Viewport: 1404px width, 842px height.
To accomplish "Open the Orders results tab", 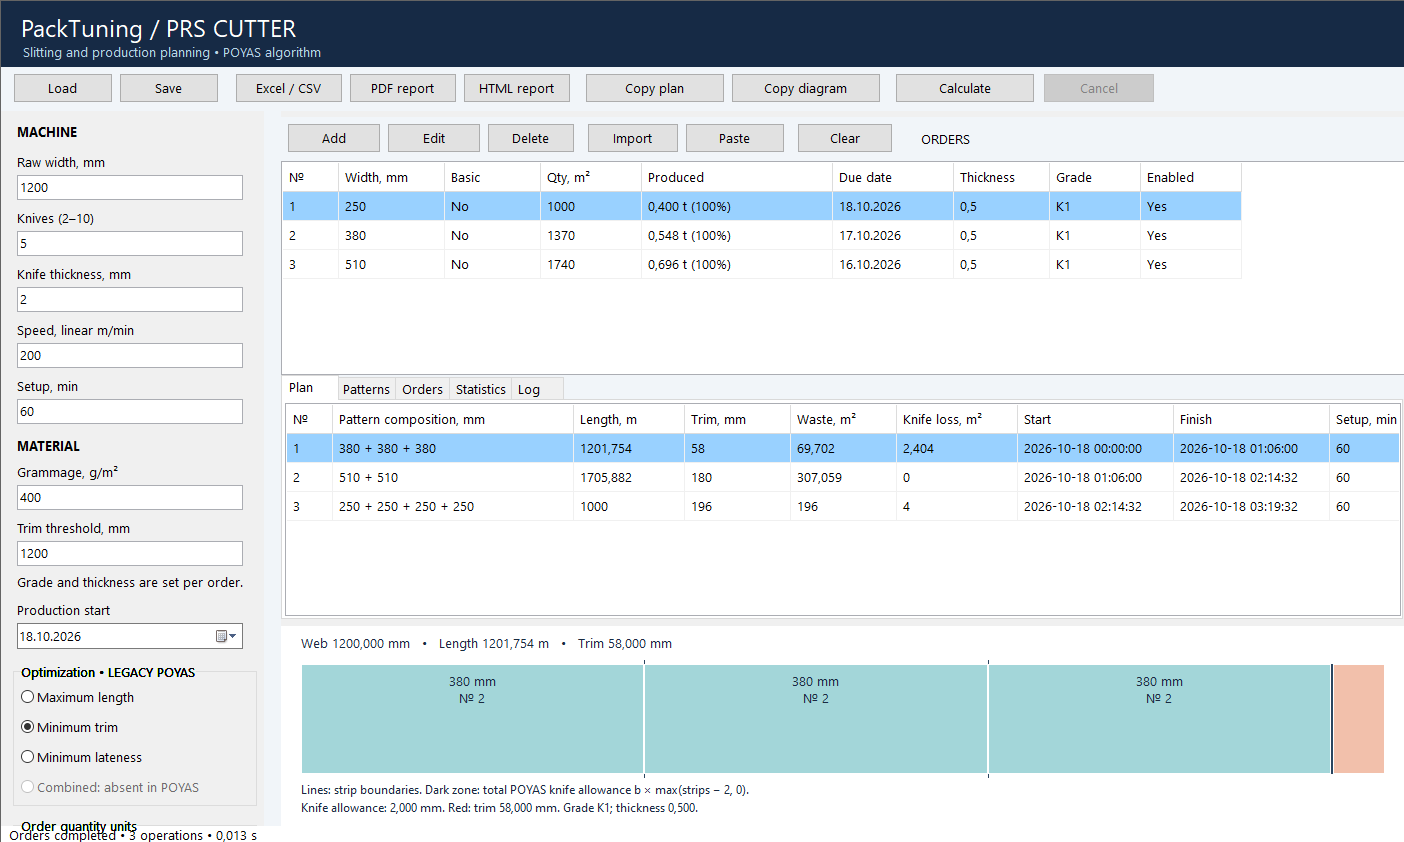I will 422,389.
